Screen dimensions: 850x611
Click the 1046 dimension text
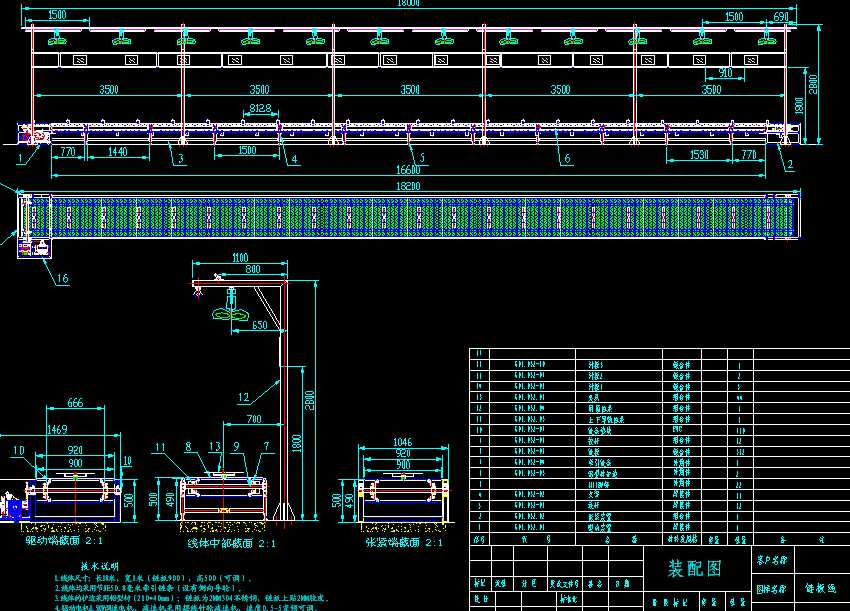click(402, 442)
